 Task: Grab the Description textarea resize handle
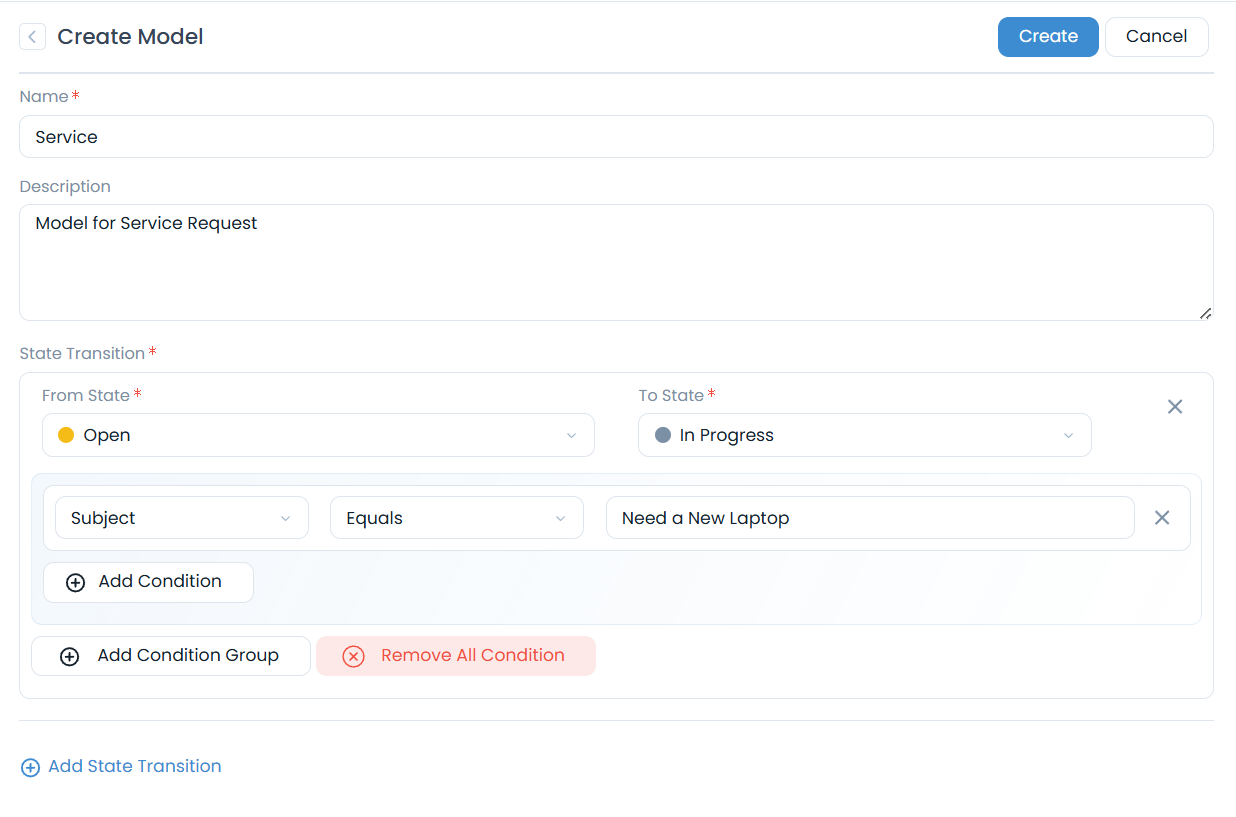[x=1205, y=313]
